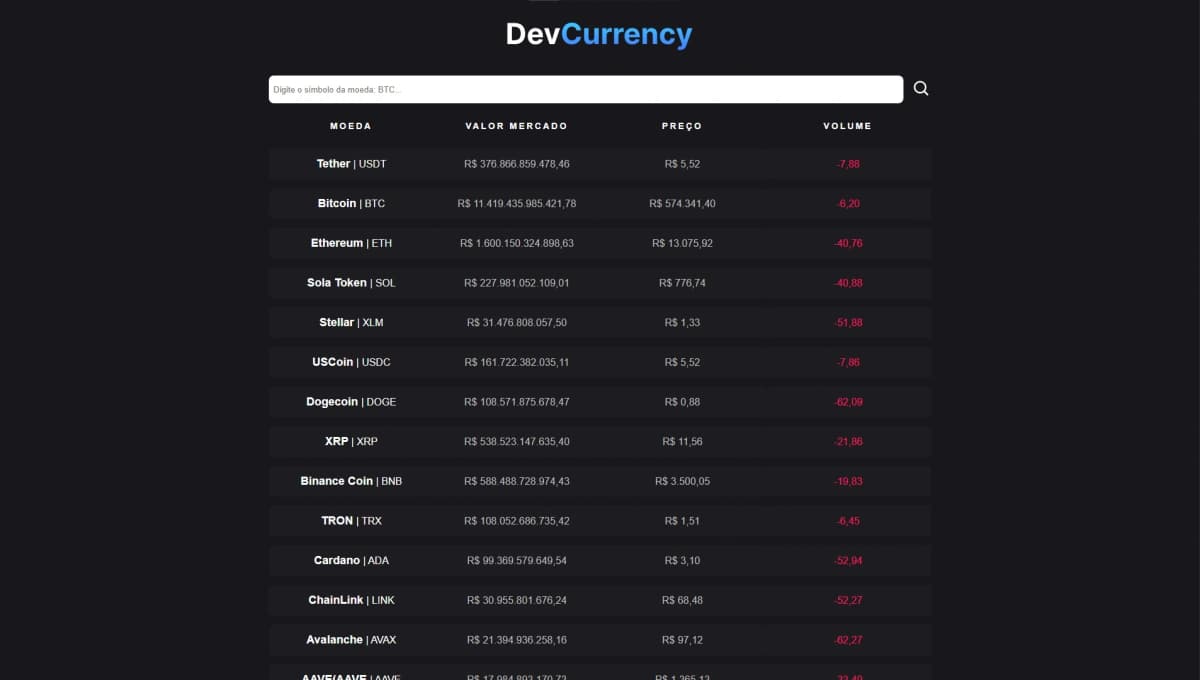Click ChainLink volume change -52,27

(x=848, y=600)
